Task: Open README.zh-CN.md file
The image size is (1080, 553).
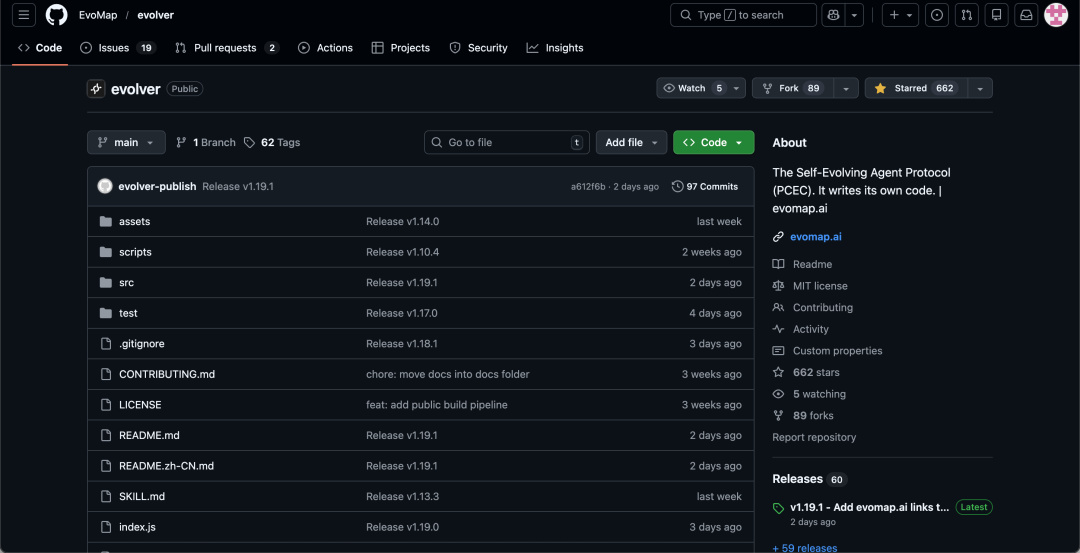Action: (x=167, y=466)
